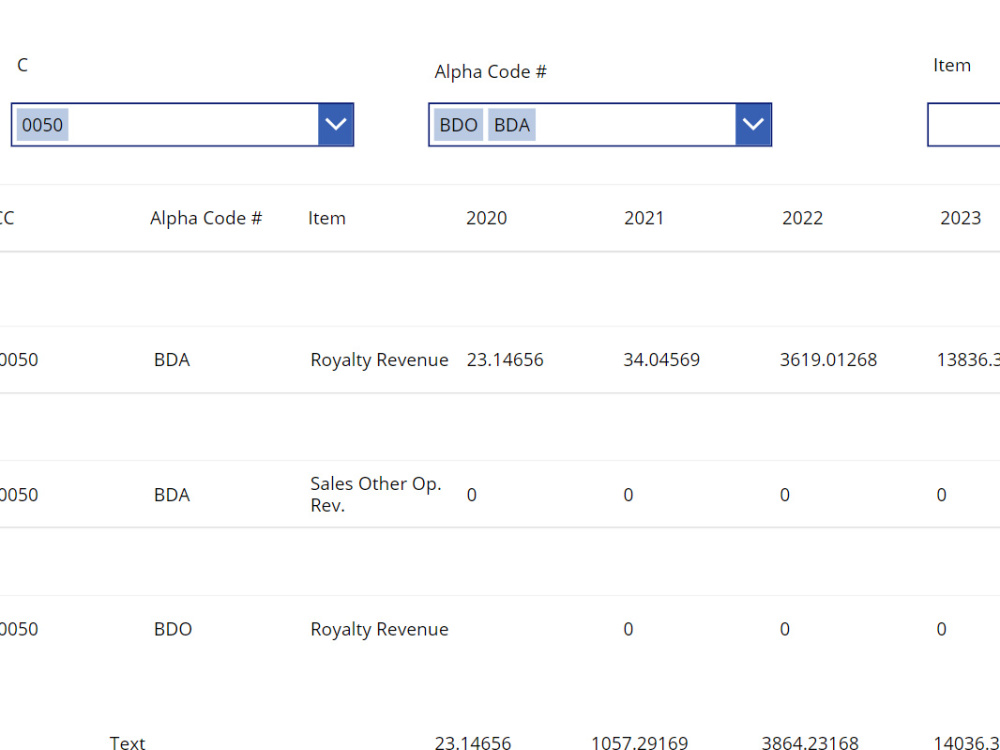Open the CC dropdown showing 0050

coord(335,124)
